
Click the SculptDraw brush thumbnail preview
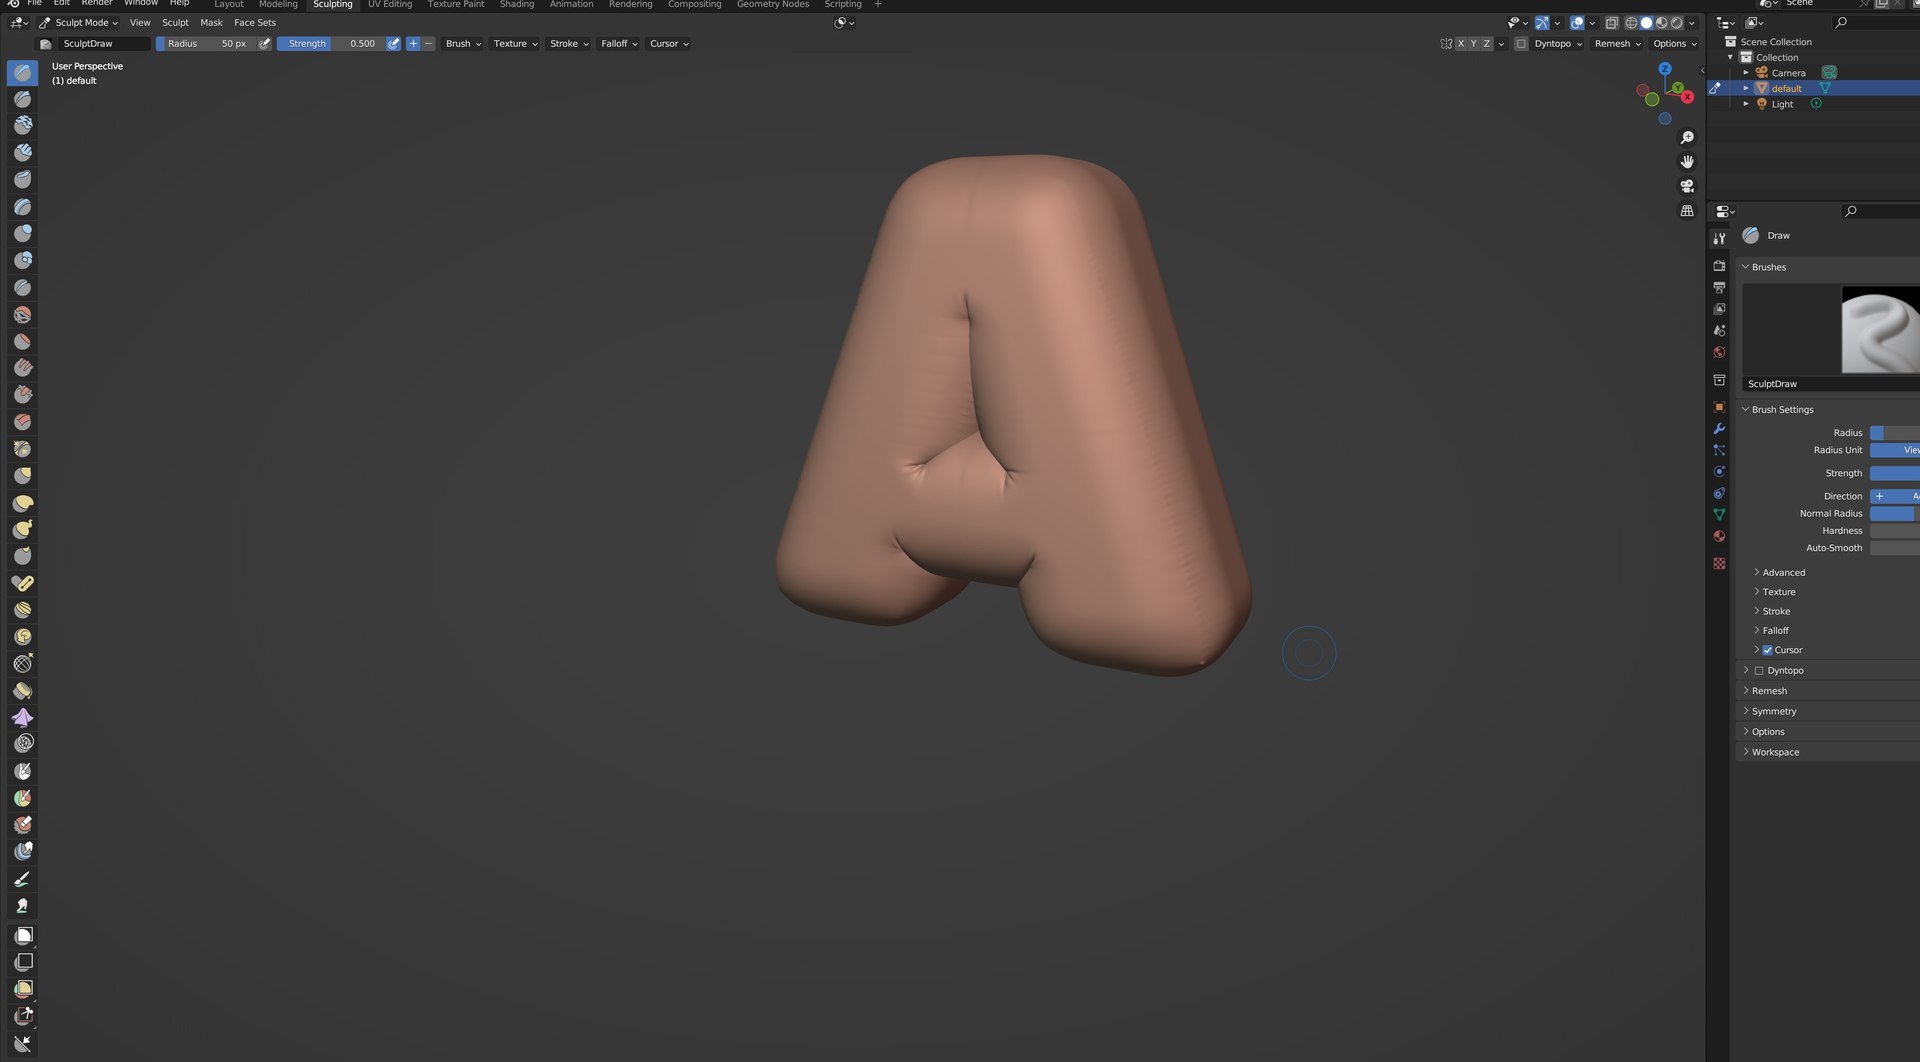(x=1880, y=330)
